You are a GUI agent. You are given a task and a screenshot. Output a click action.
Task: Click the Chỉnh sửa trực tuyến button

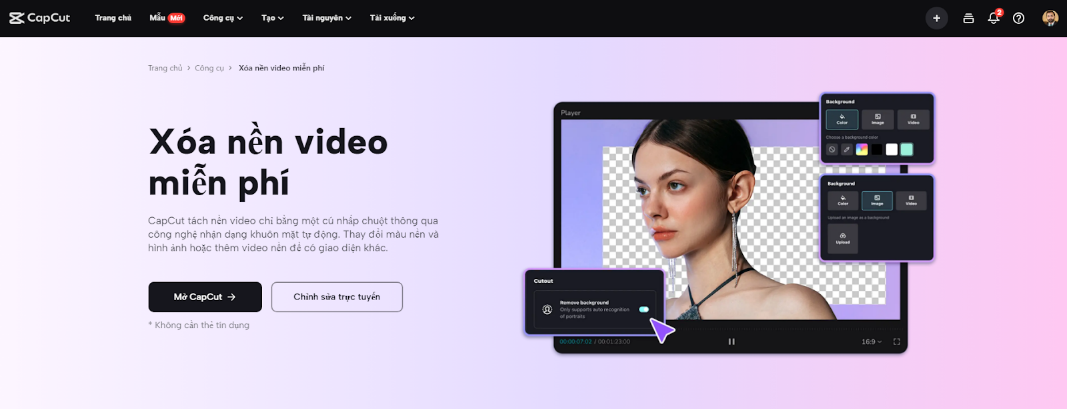tap(337, 297)
